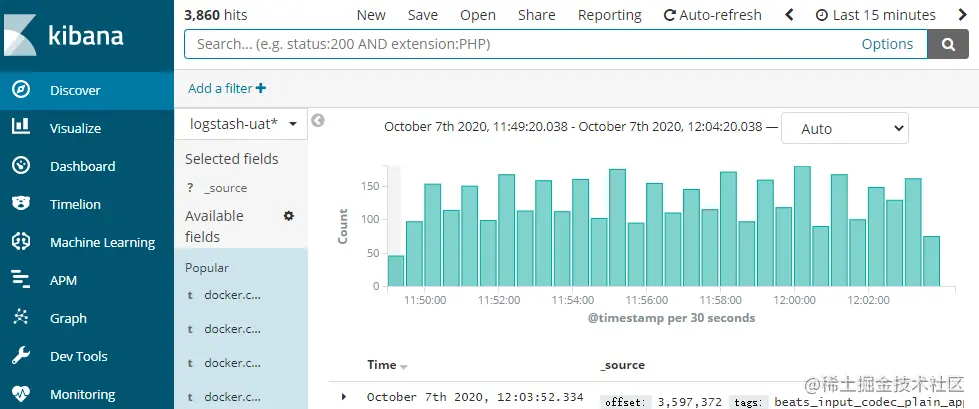Viewport: 979px width, 409px height.
Task: Click the Auto-refresh circular arrow icon
Action: pyautogui.click(x=669, y=15)
